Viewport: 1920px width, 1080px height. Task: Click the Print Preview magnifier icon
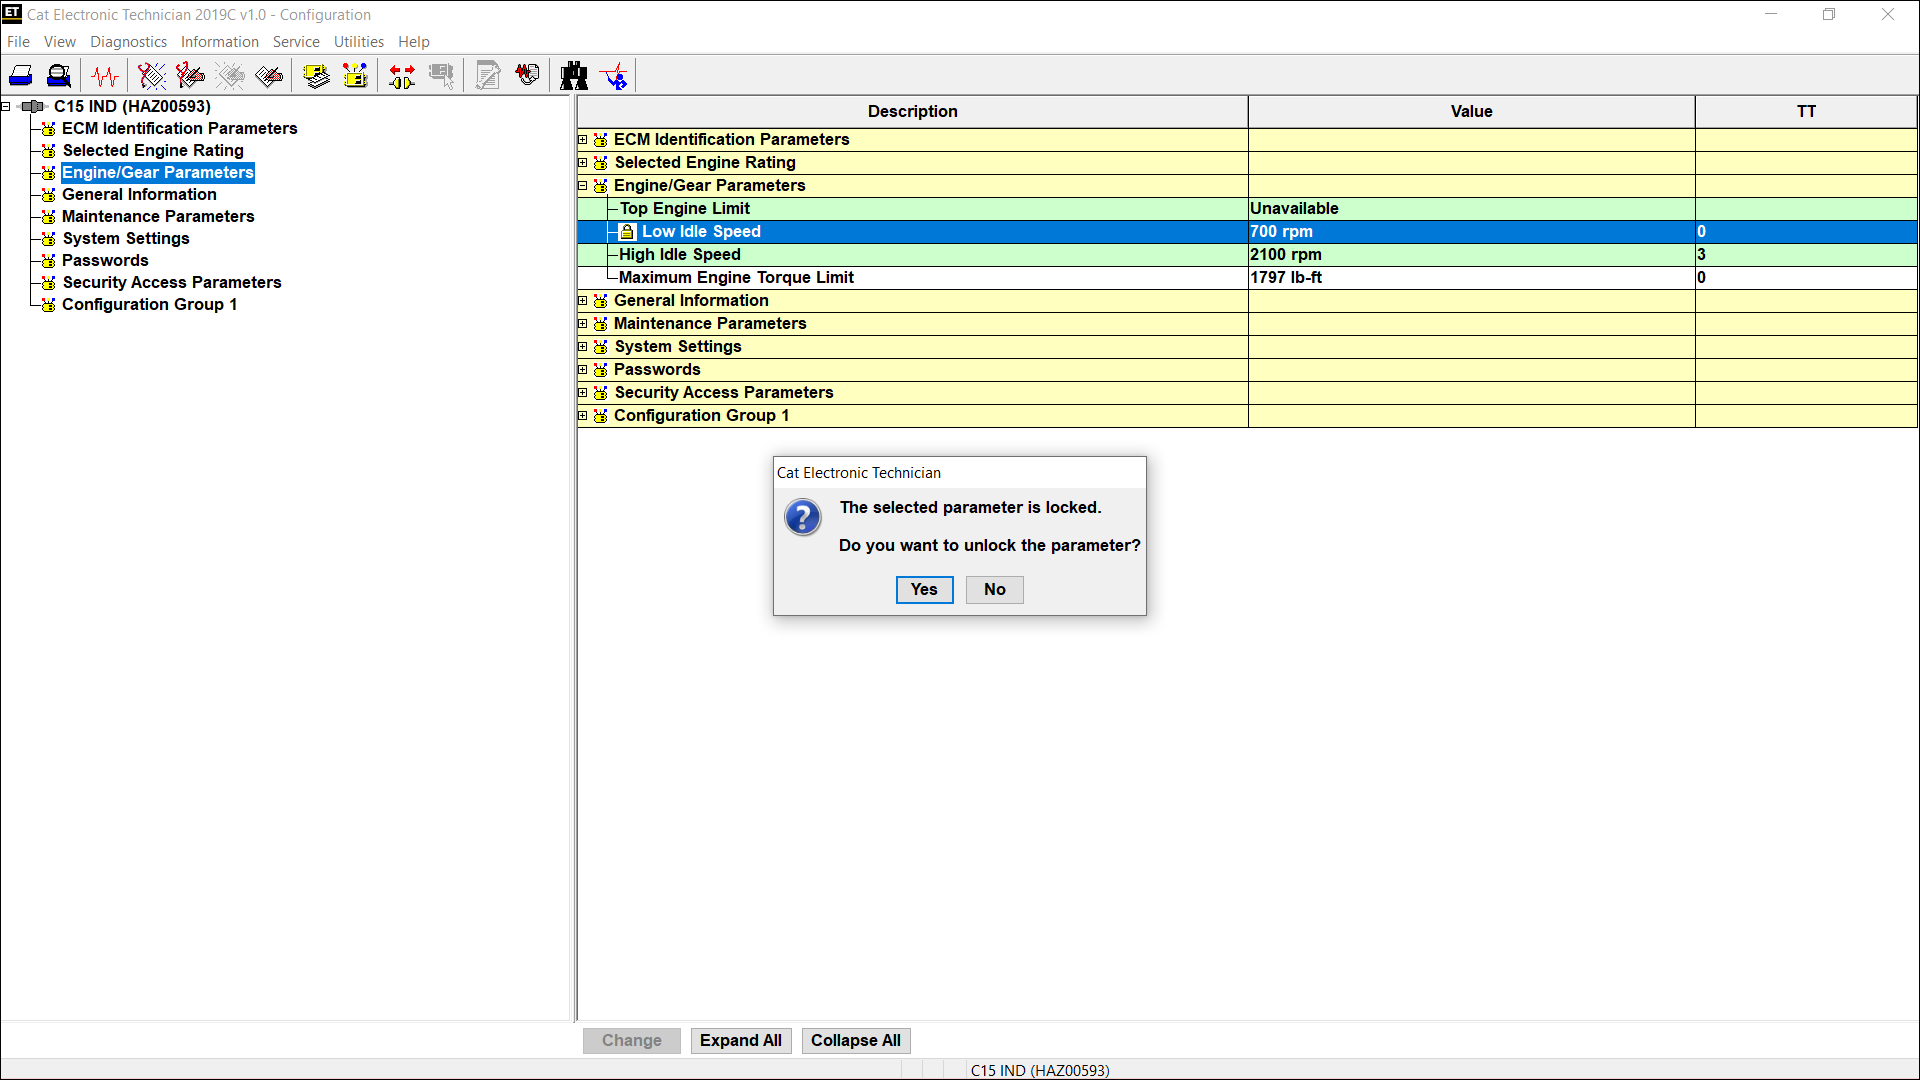(59, 76)
